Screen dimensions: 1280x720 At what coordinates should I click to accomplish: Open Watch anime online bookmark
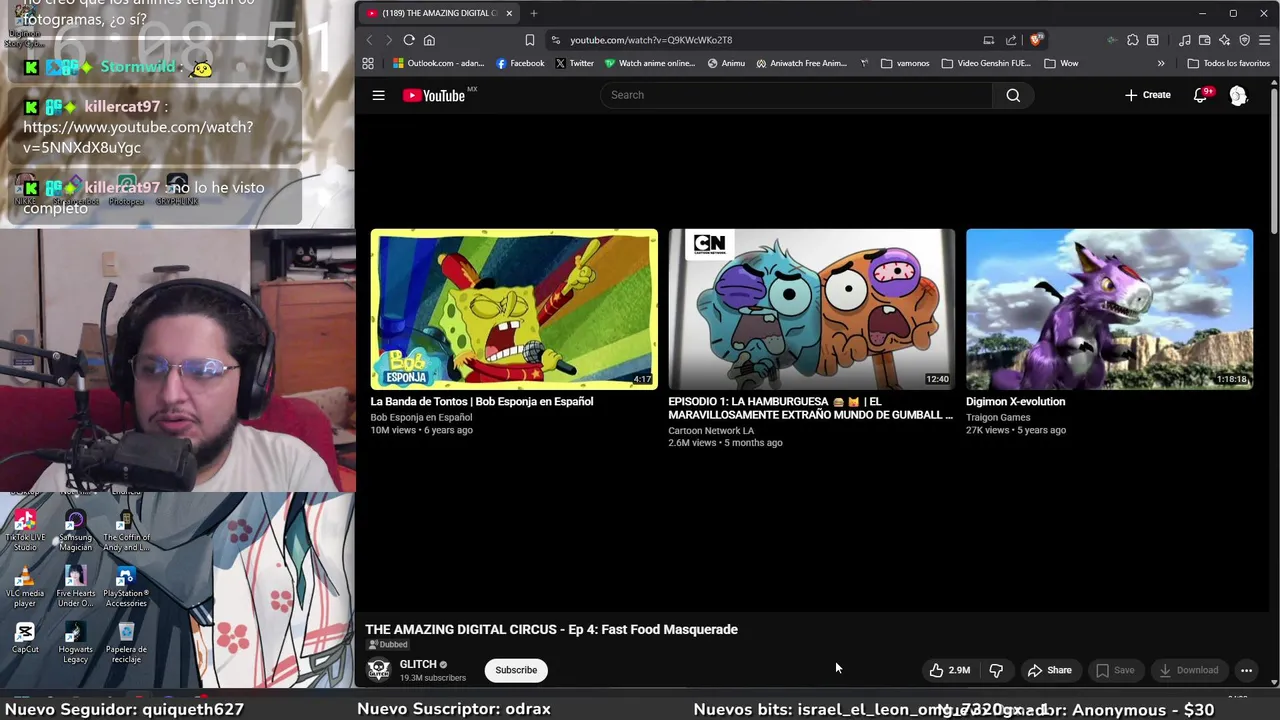coord(649,63)
